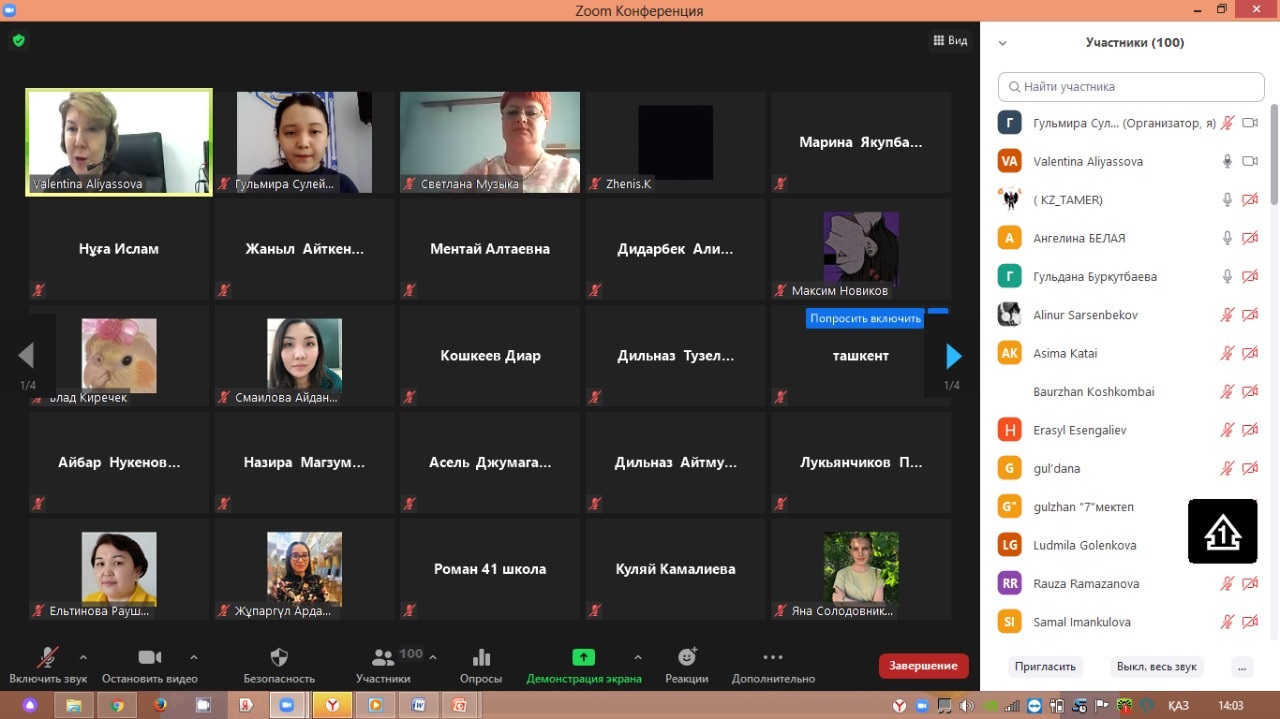Toggle Остановить видео camera button
Viewport: 1280px width, 719px height.
point(150,665)
